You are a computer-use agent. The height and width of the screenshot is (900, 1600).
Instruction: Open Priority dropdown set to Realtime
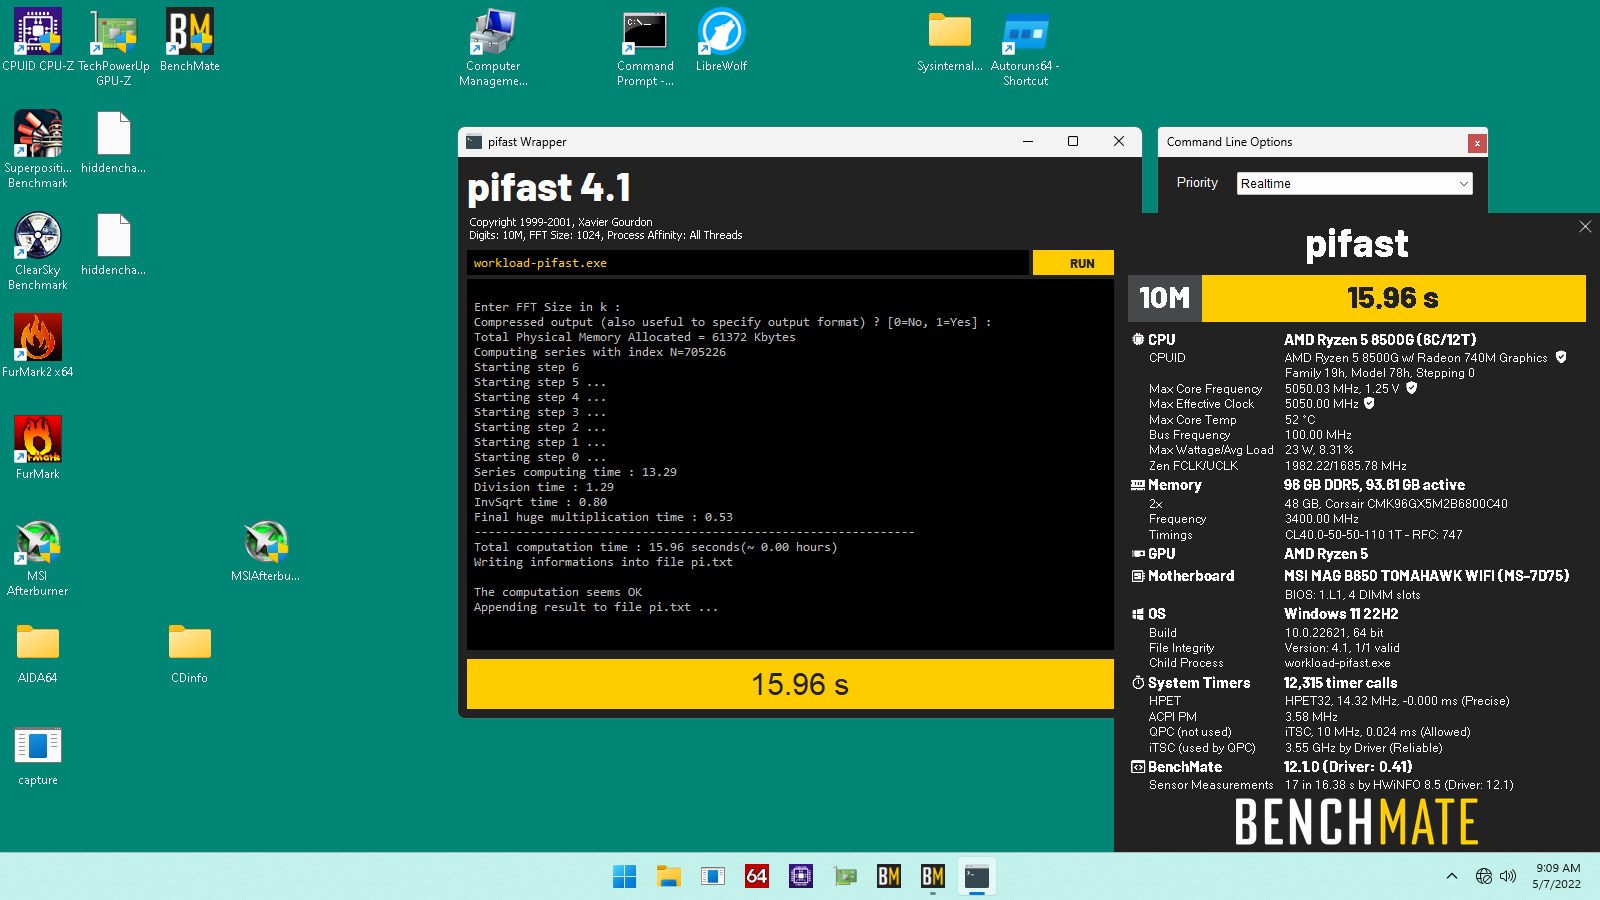[1355, 183]
